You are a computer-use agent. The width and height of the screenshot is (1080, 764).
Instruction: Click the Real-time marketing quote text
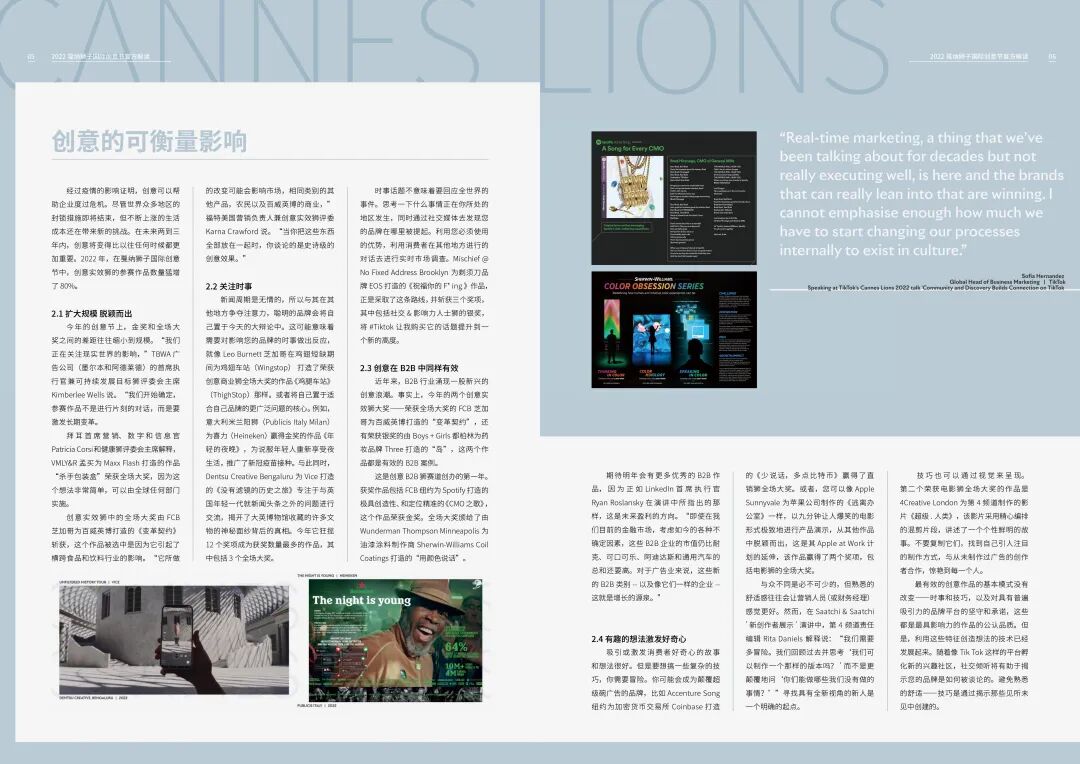921,194
